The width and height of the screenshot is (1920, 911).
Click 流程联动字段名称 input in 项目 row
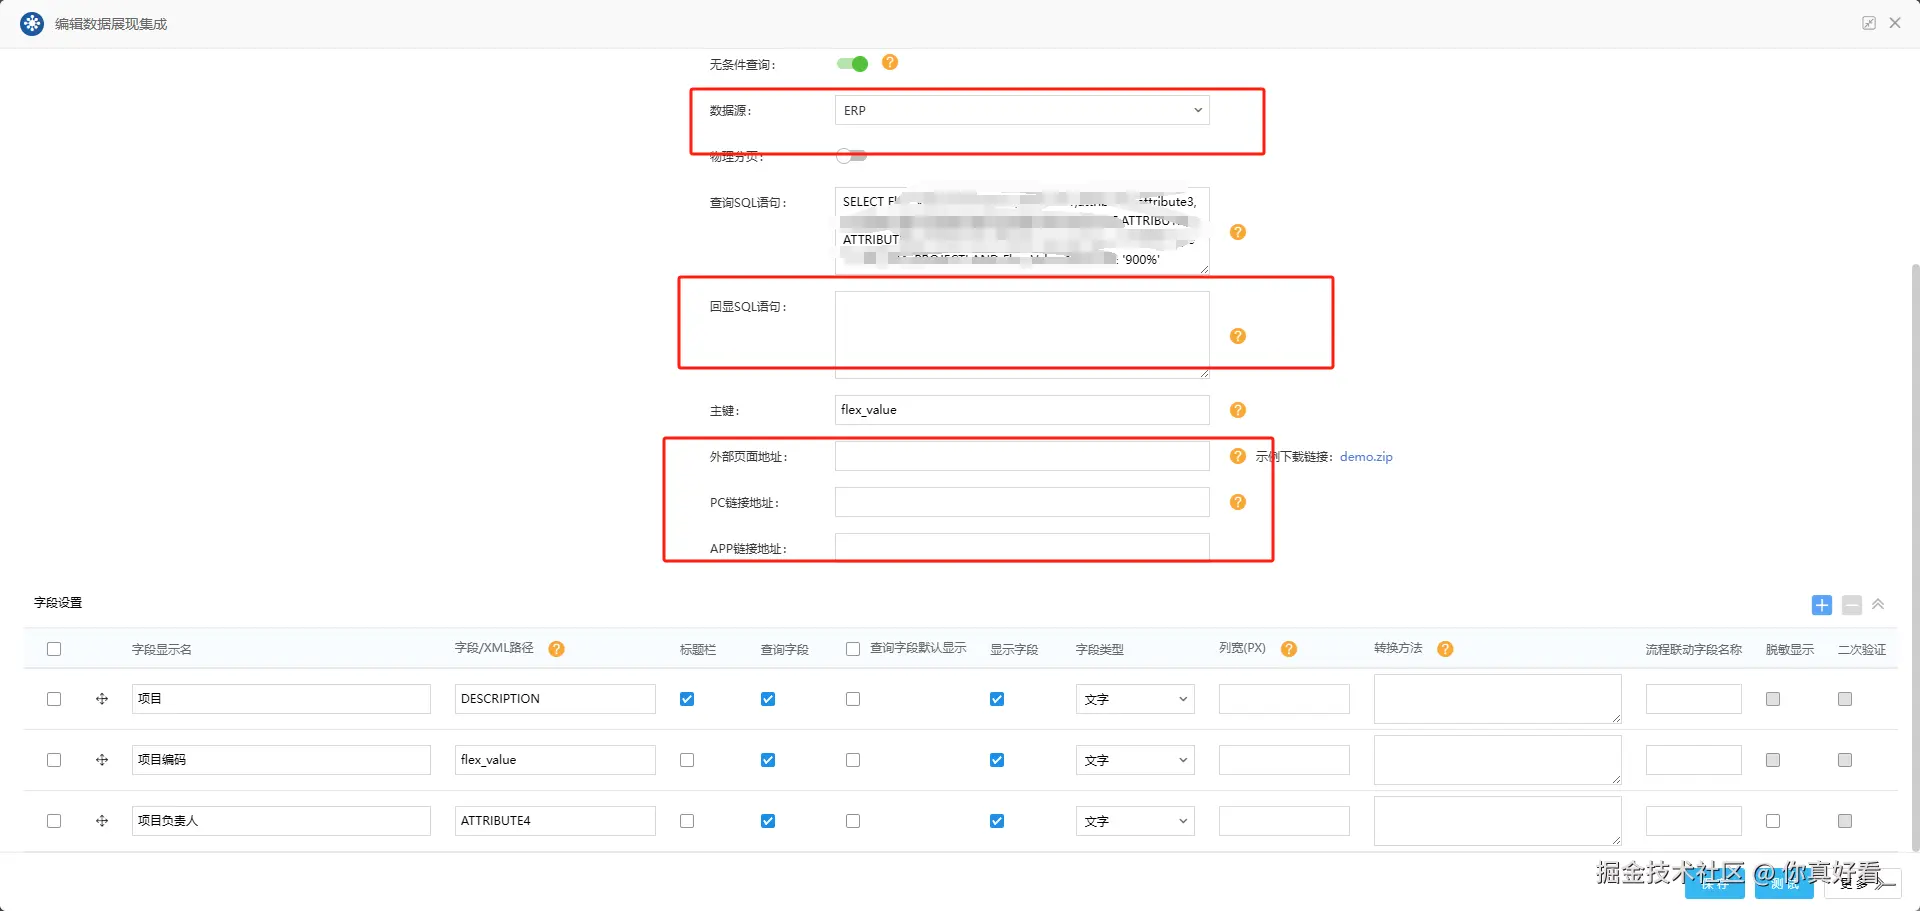(x=1693, y=699)
